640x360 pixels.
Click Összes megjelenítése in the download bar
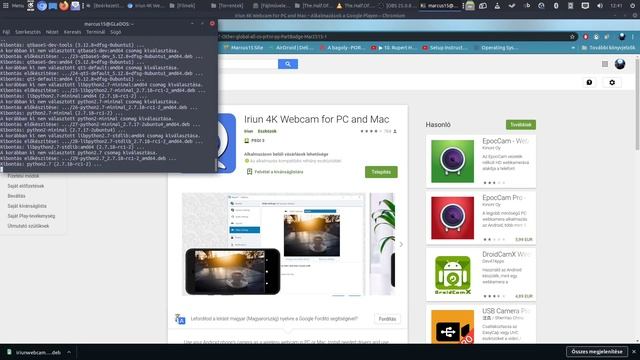tap(597, 351)
